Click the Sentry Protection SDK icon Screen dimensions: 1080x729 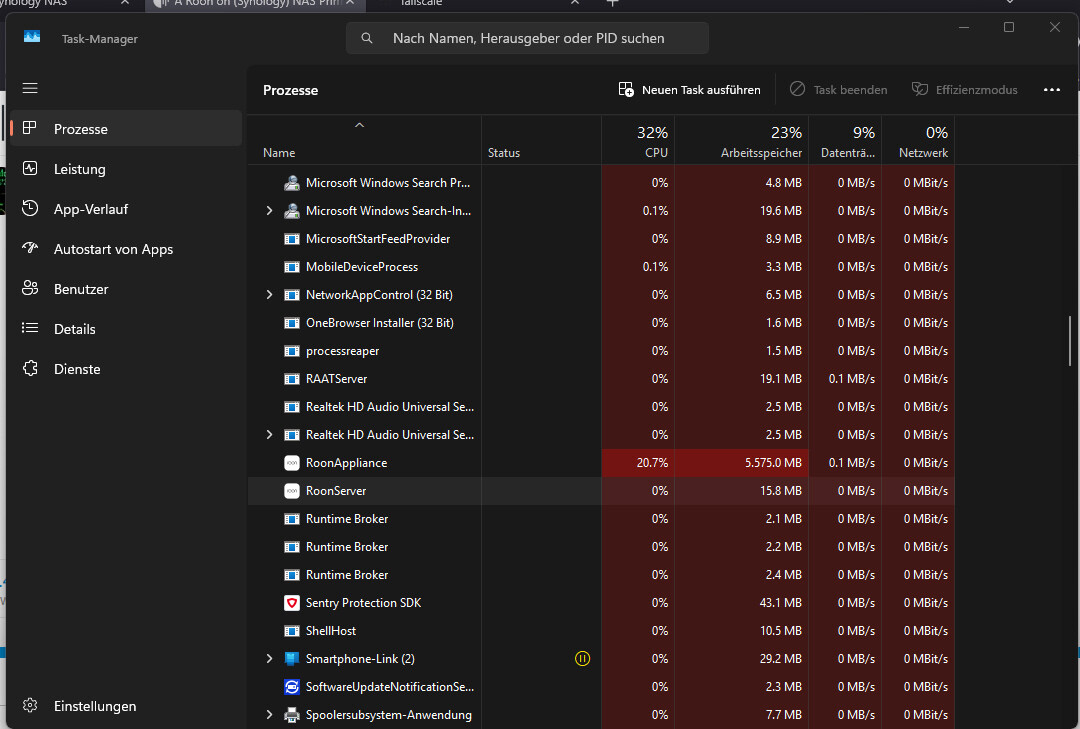coord(292,603)
